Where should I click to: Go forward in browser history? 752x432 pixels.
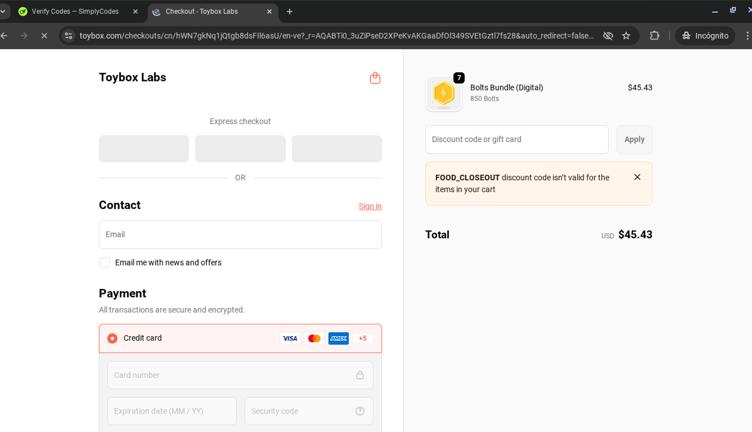(24, 35)
